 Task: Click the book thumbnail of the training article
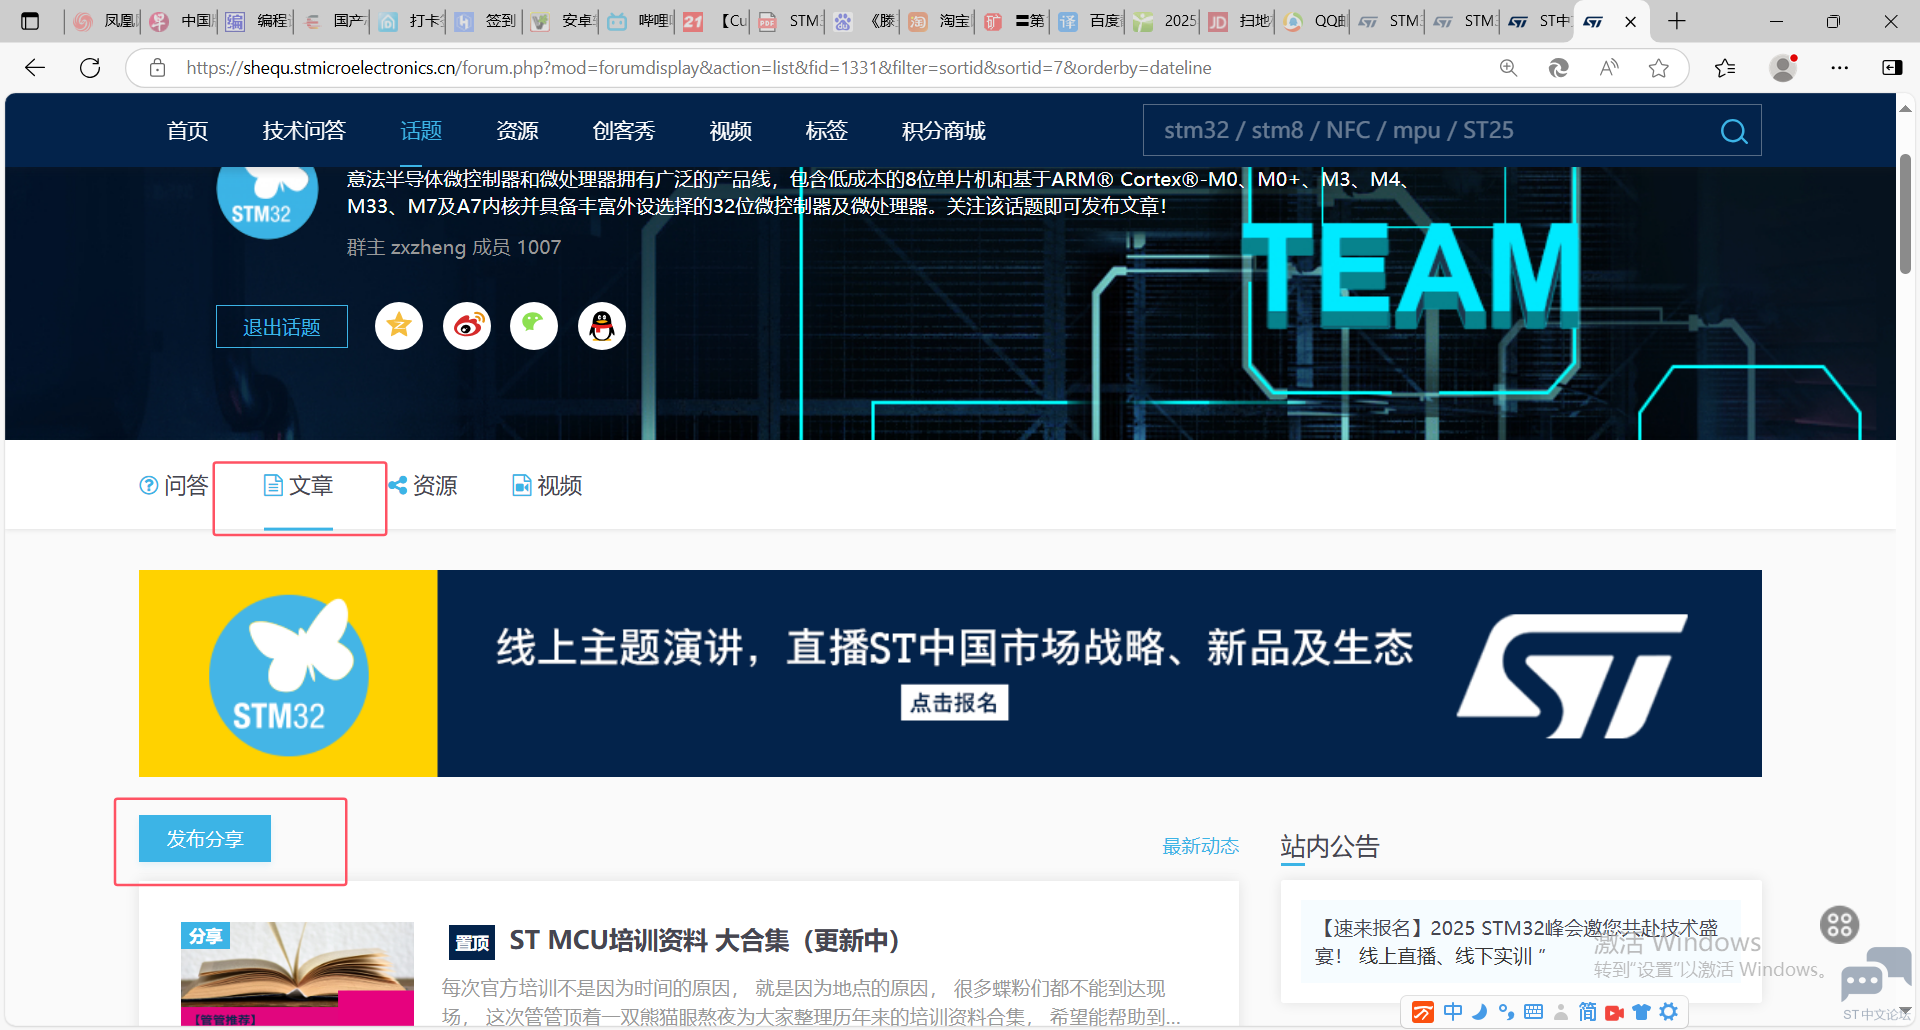click(x=297, y=974)
